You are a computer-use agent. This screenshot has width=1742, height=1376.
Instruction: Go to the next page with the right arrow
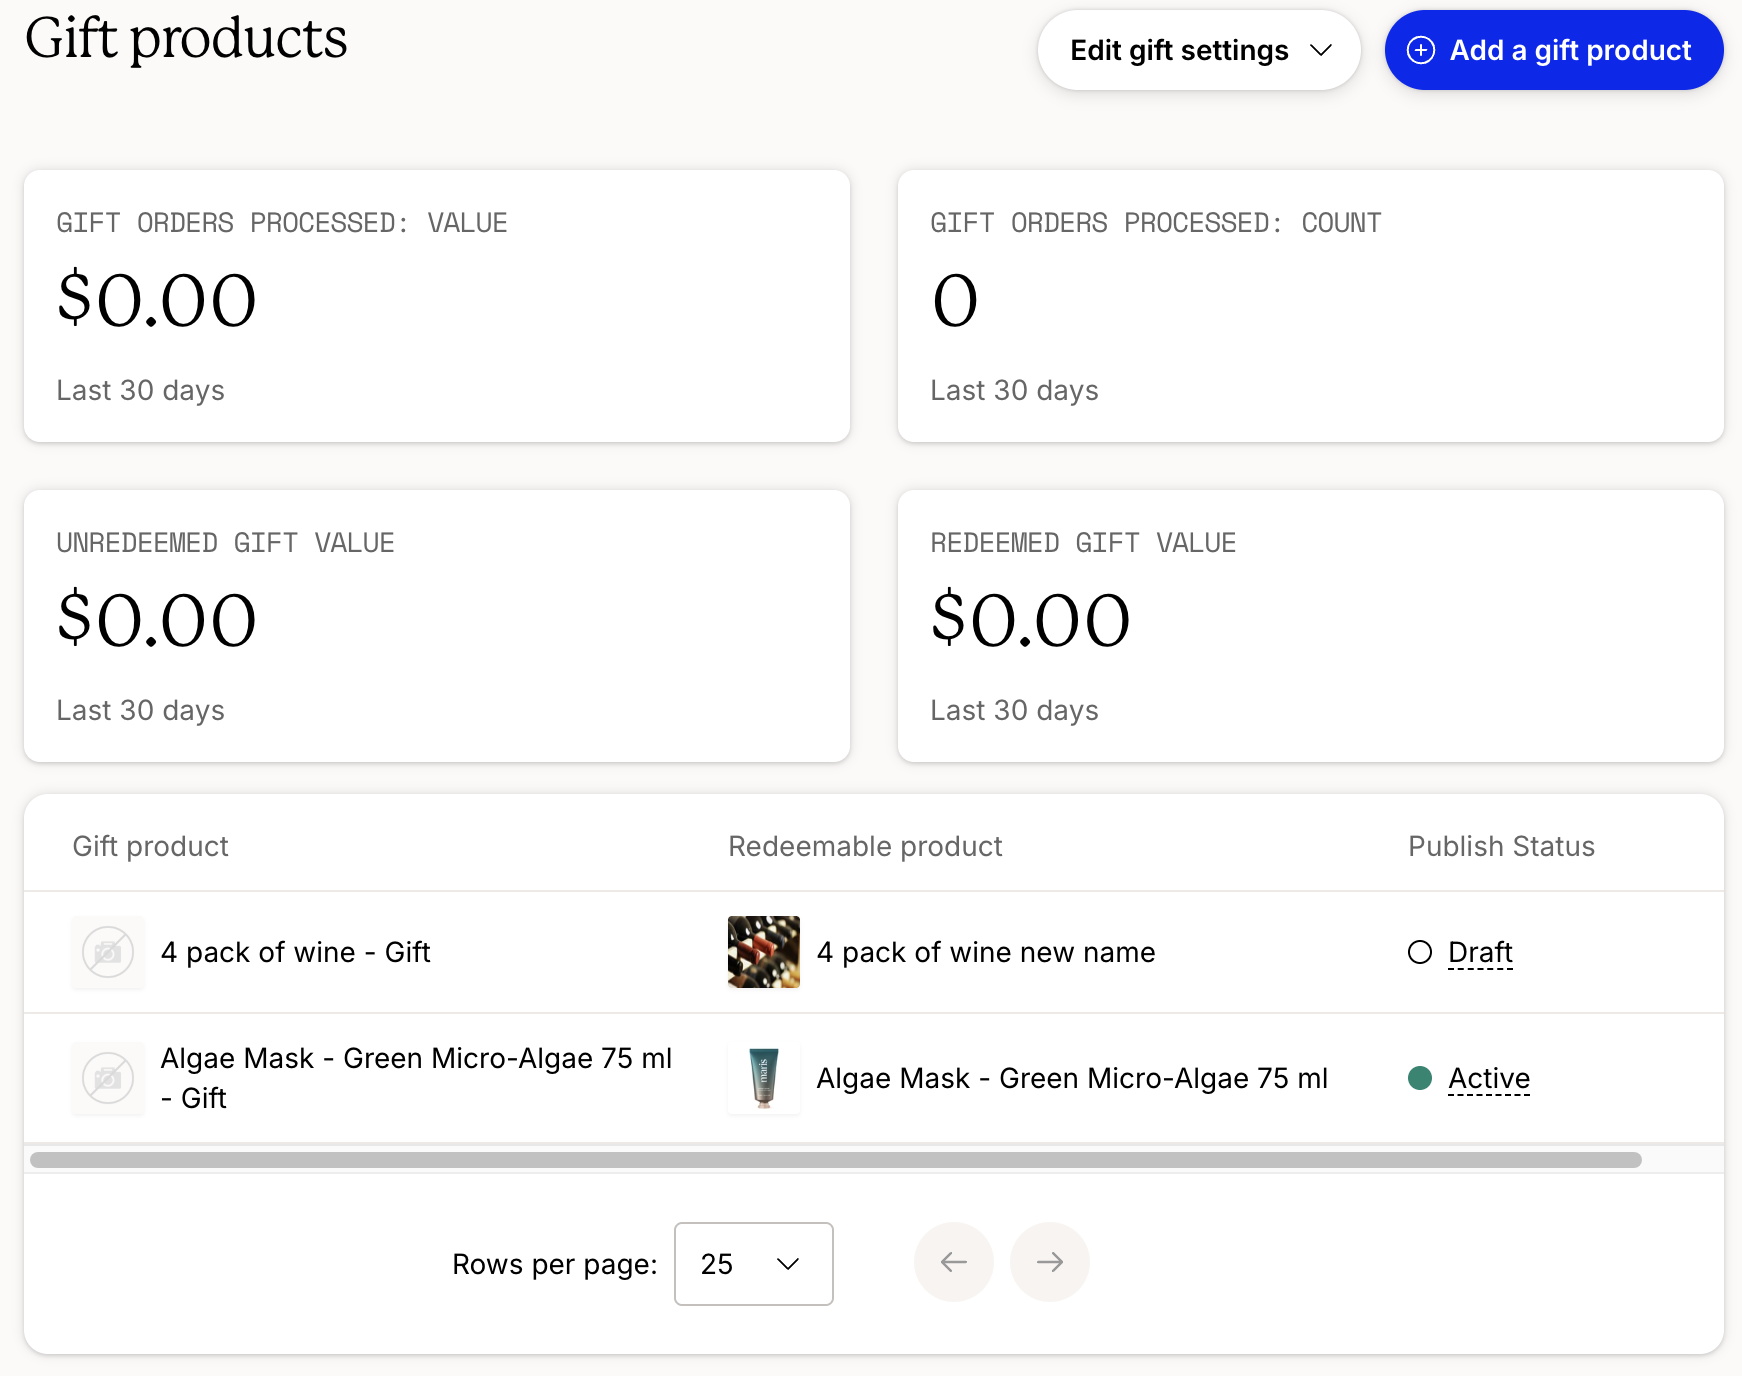click(x=1050, y=1262)
